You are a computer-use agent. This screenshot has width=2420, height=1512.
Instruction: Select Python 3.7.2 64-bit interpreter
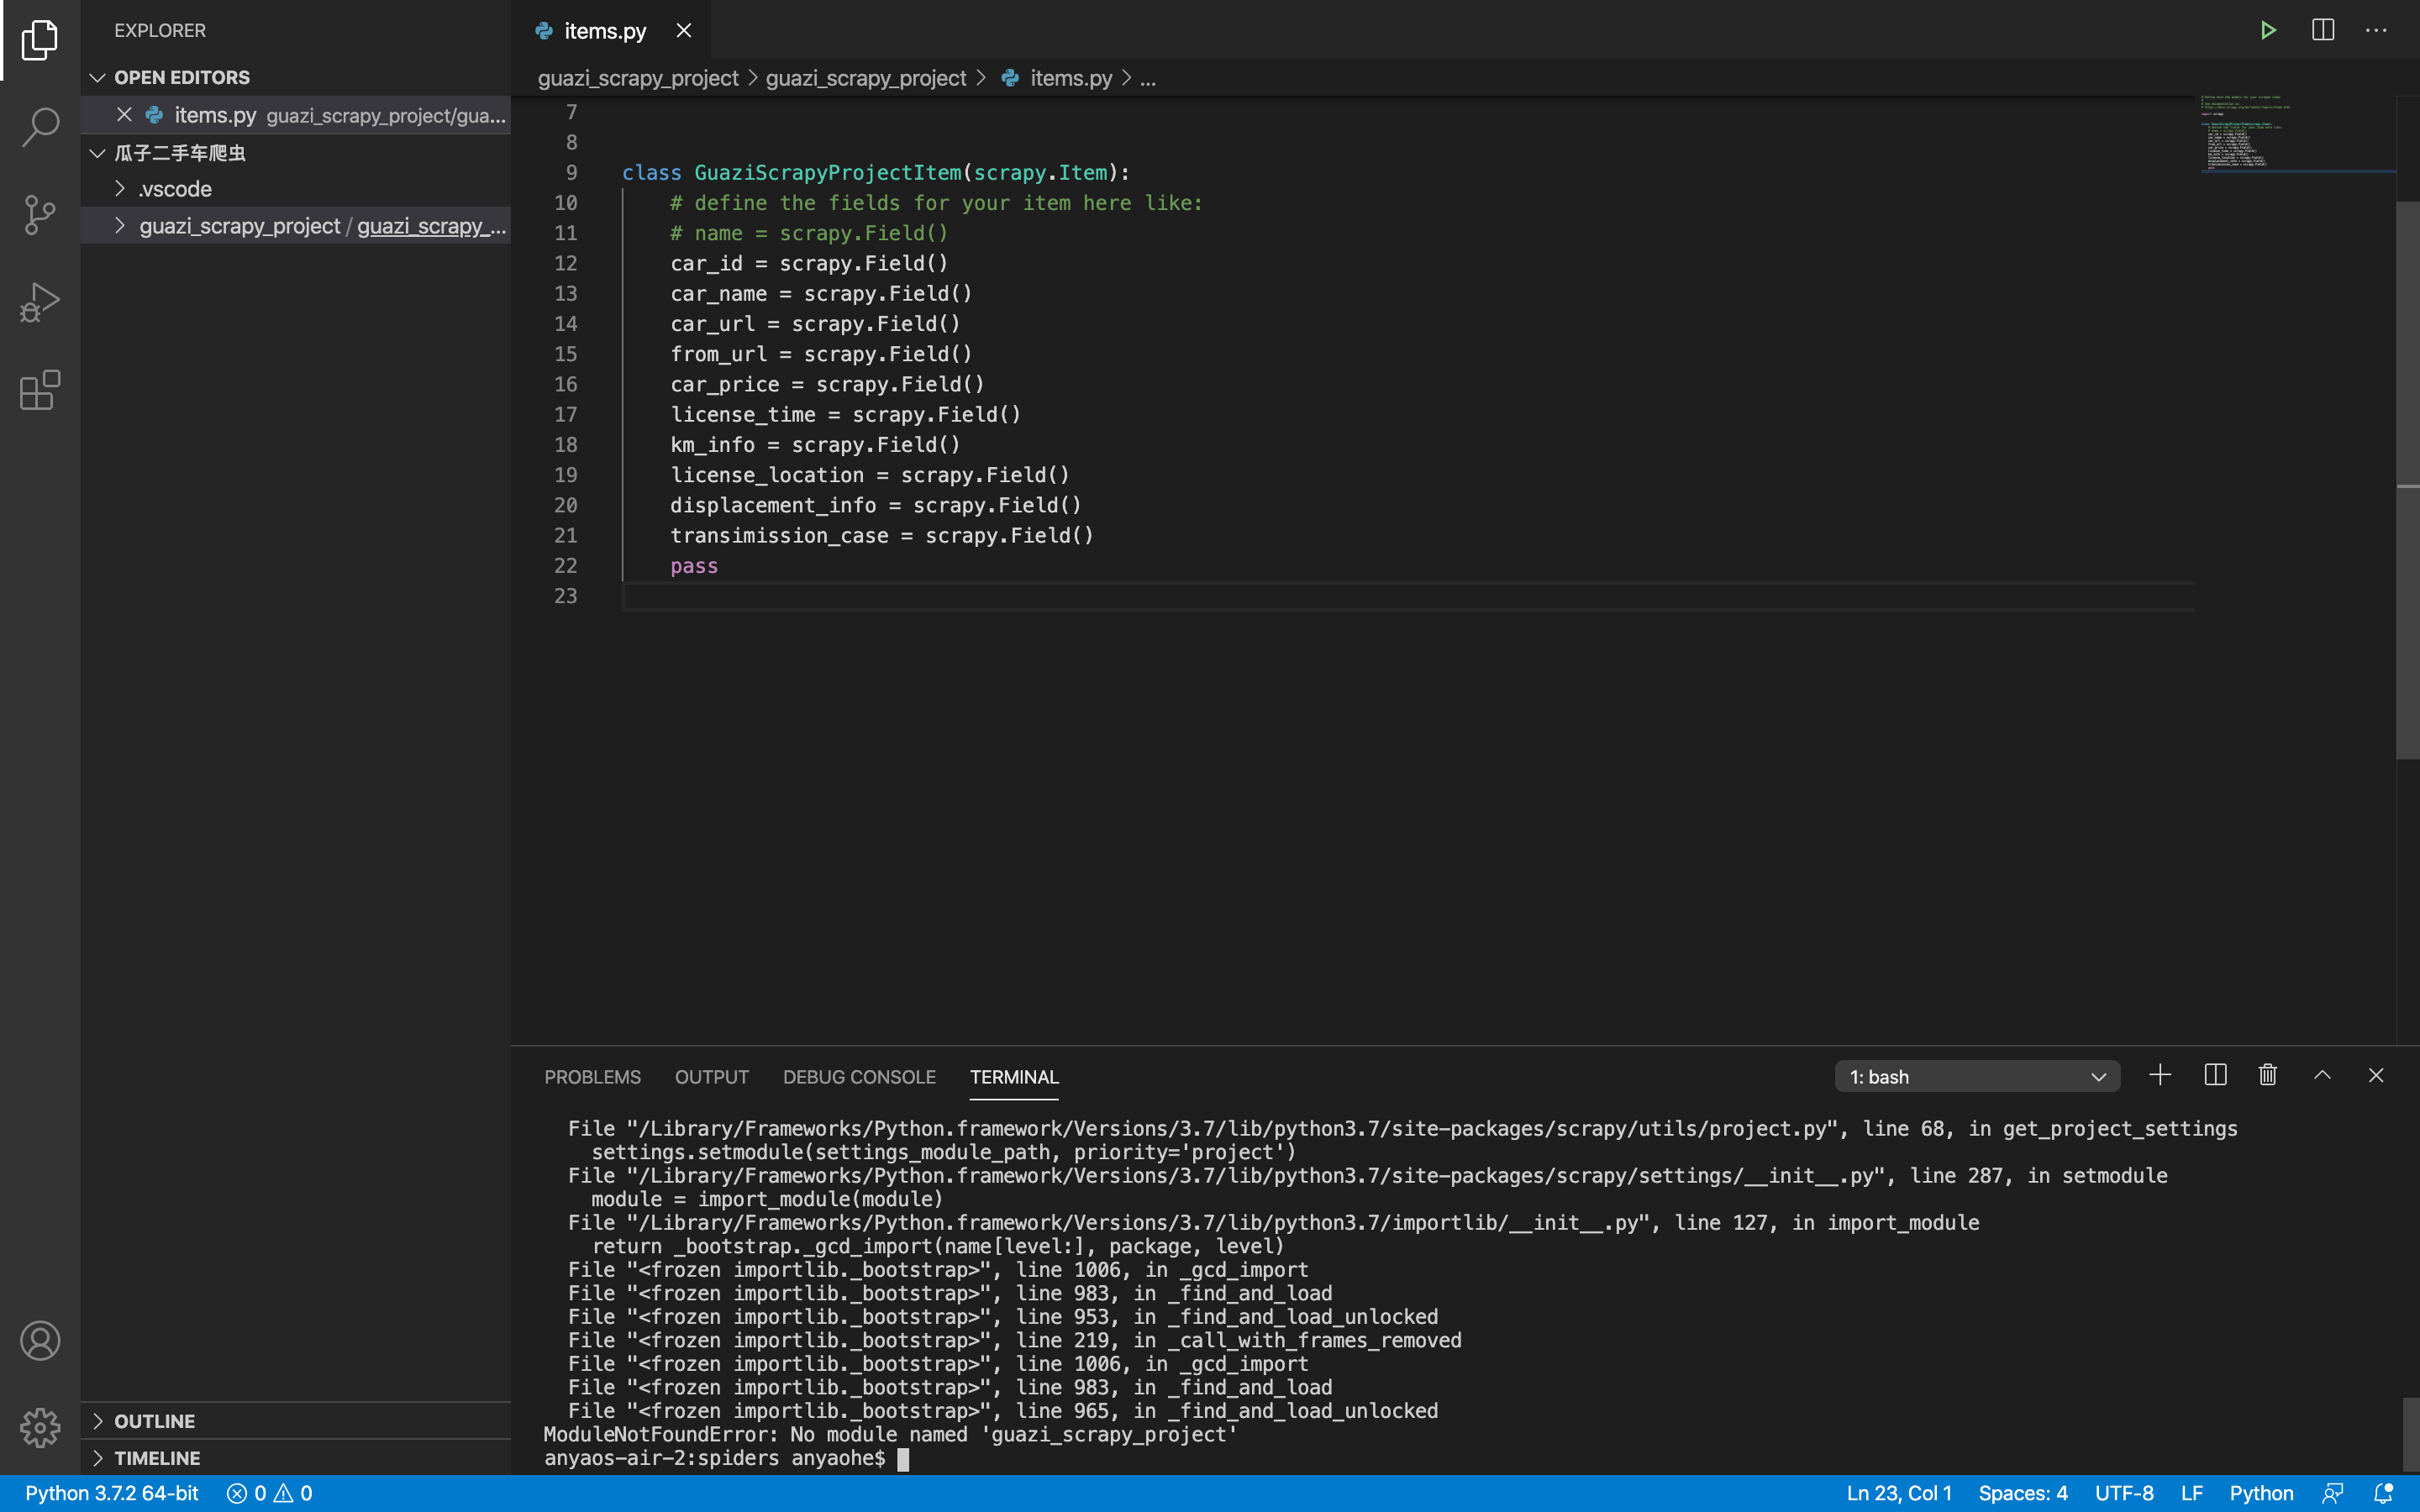pyautogui.click(x=112, y=1493)
